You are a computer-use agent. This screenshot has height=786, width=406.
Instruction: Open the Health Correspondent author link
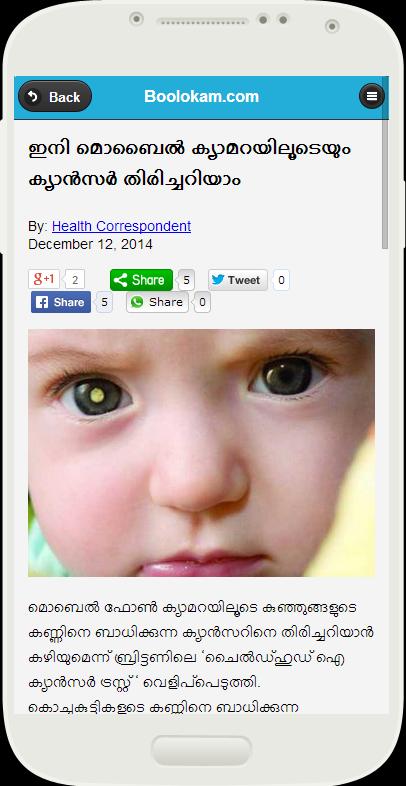pos(121,226)
